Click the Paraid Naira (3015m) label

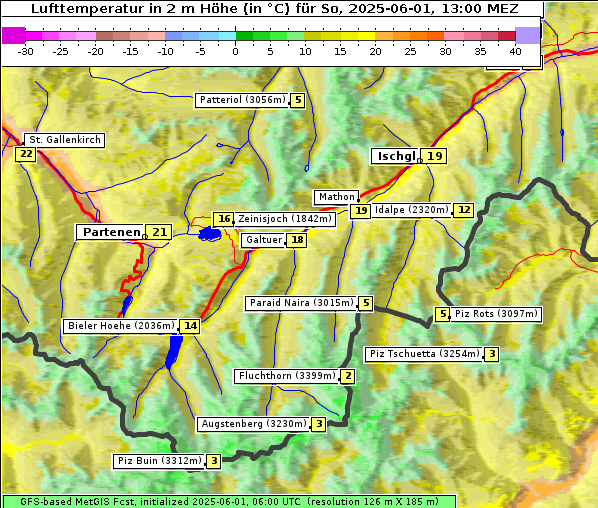point(301,303)
